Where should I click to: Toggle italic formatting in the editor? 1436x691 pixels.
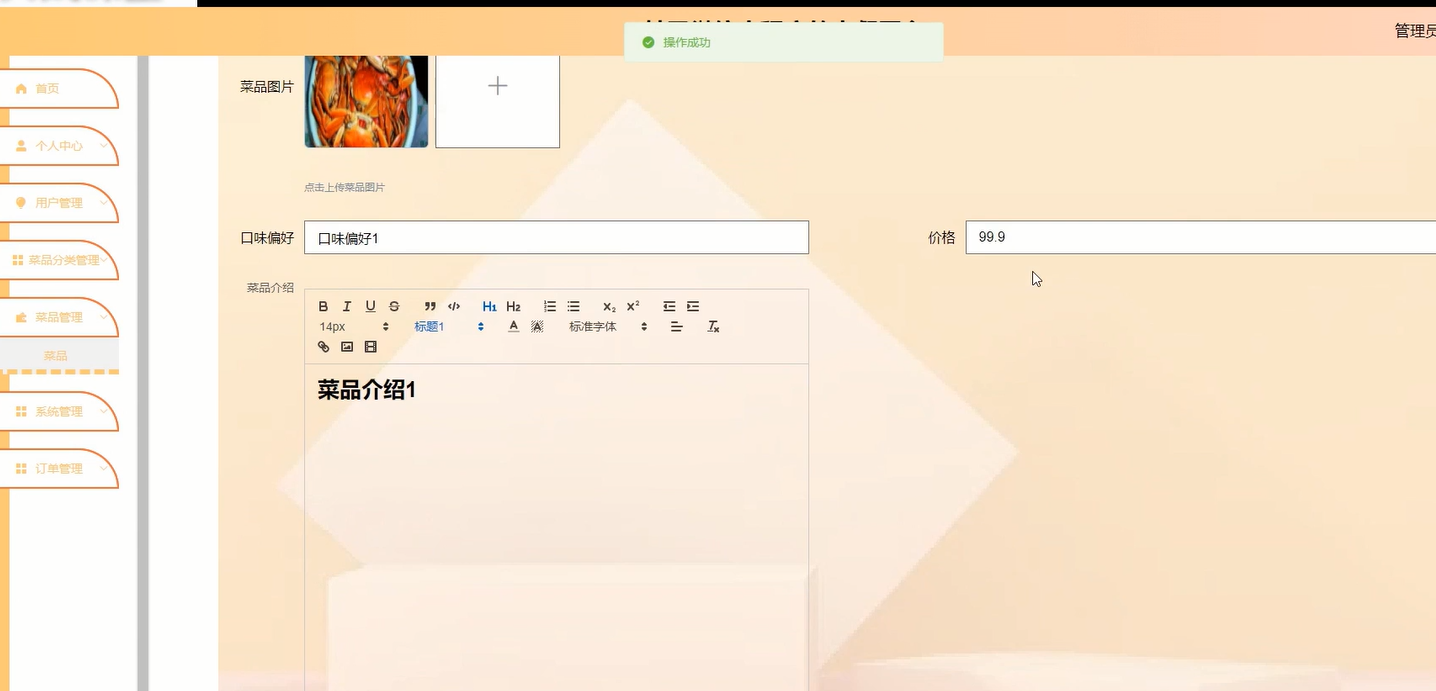pos(347,306)
